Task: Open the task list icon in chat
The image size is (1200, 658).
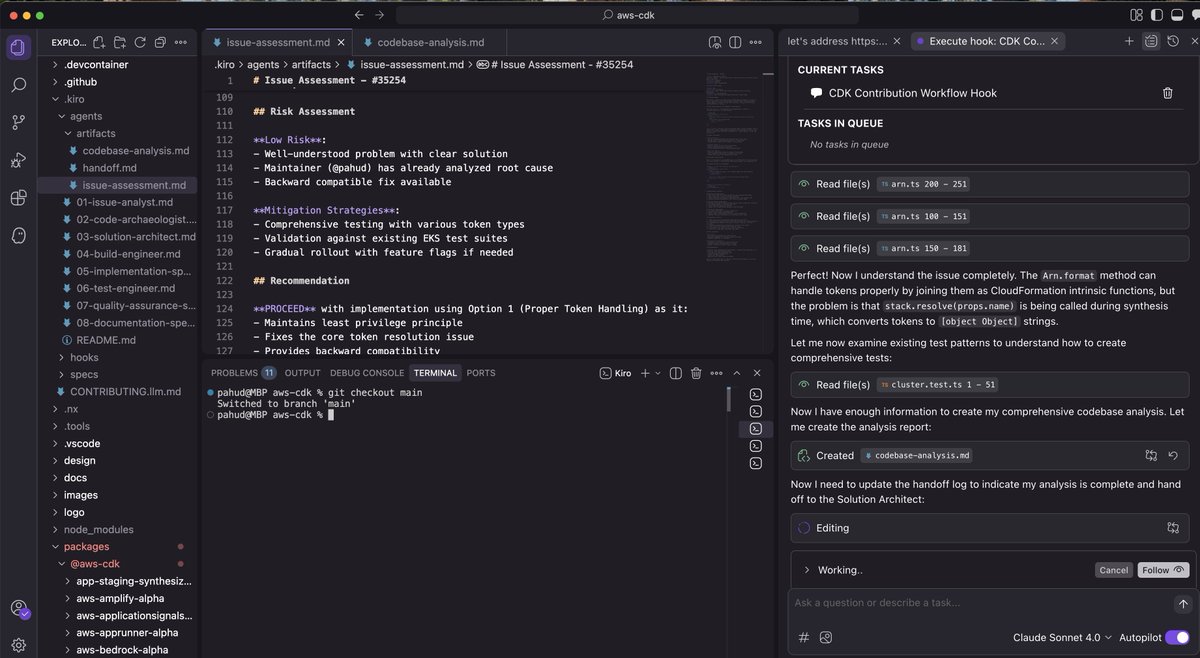Action: click(1151, 41)
